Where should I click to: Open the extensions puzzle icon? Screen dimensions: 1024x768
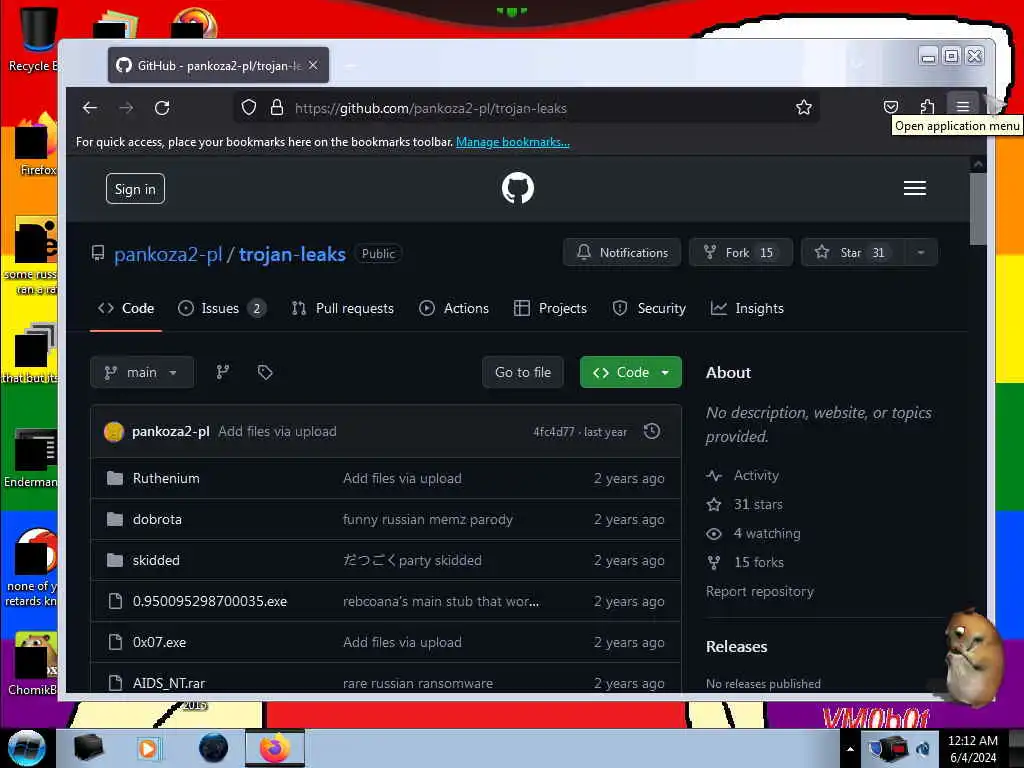(x=927, y=107)
